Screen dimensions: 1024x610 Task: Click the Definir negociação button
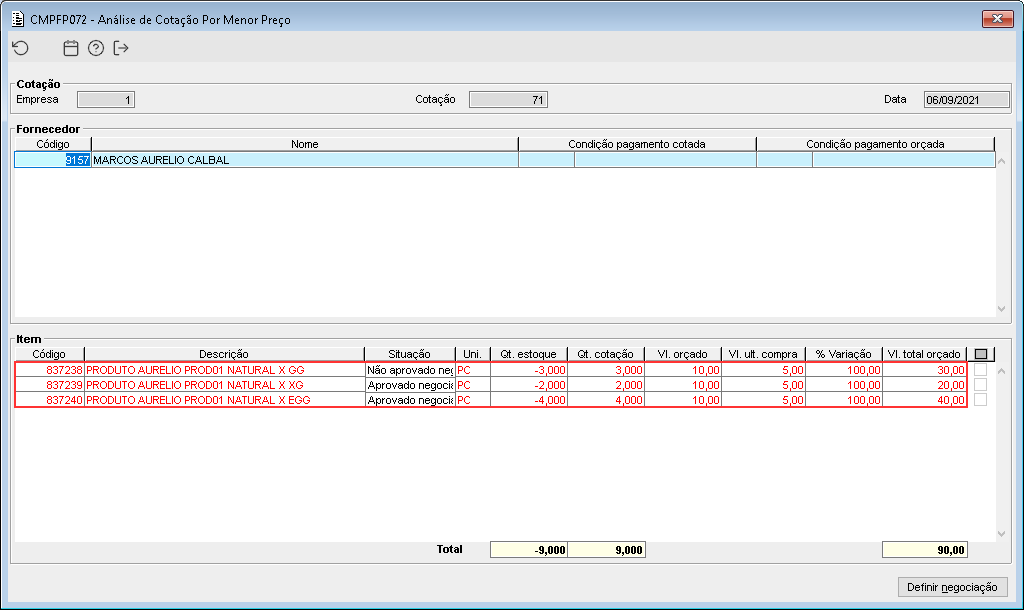(x=952, y=587)
